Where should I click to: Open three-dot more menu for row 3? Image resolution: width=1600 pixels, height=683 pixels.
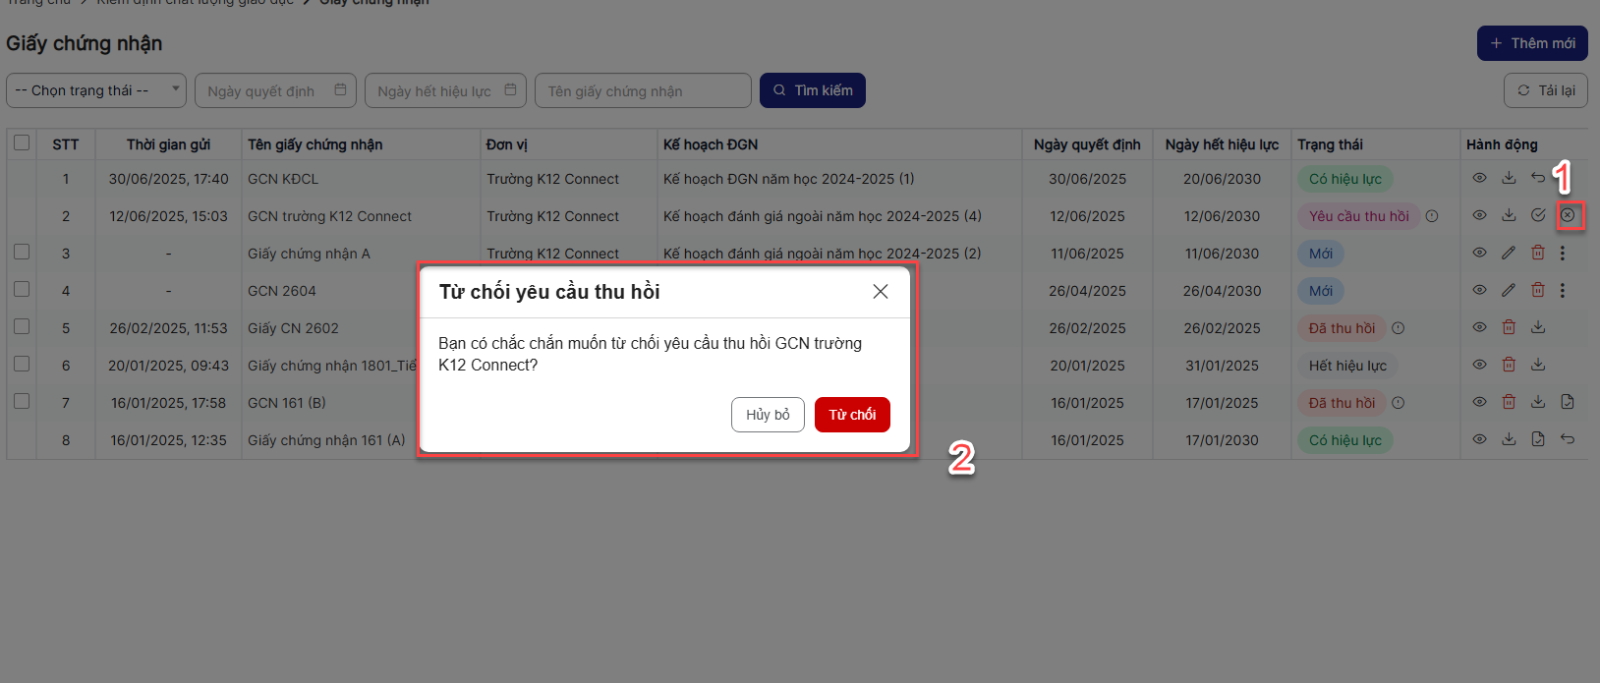coord(1562,253)
